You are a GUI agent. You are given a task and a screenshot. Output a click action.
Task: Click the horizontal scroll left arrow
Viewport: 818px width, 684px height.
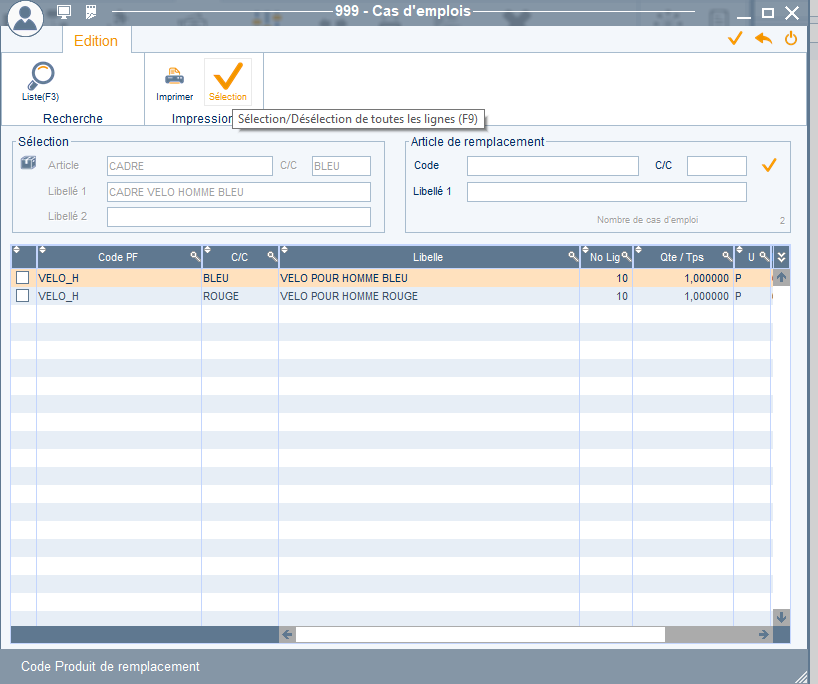pos(287,634)
